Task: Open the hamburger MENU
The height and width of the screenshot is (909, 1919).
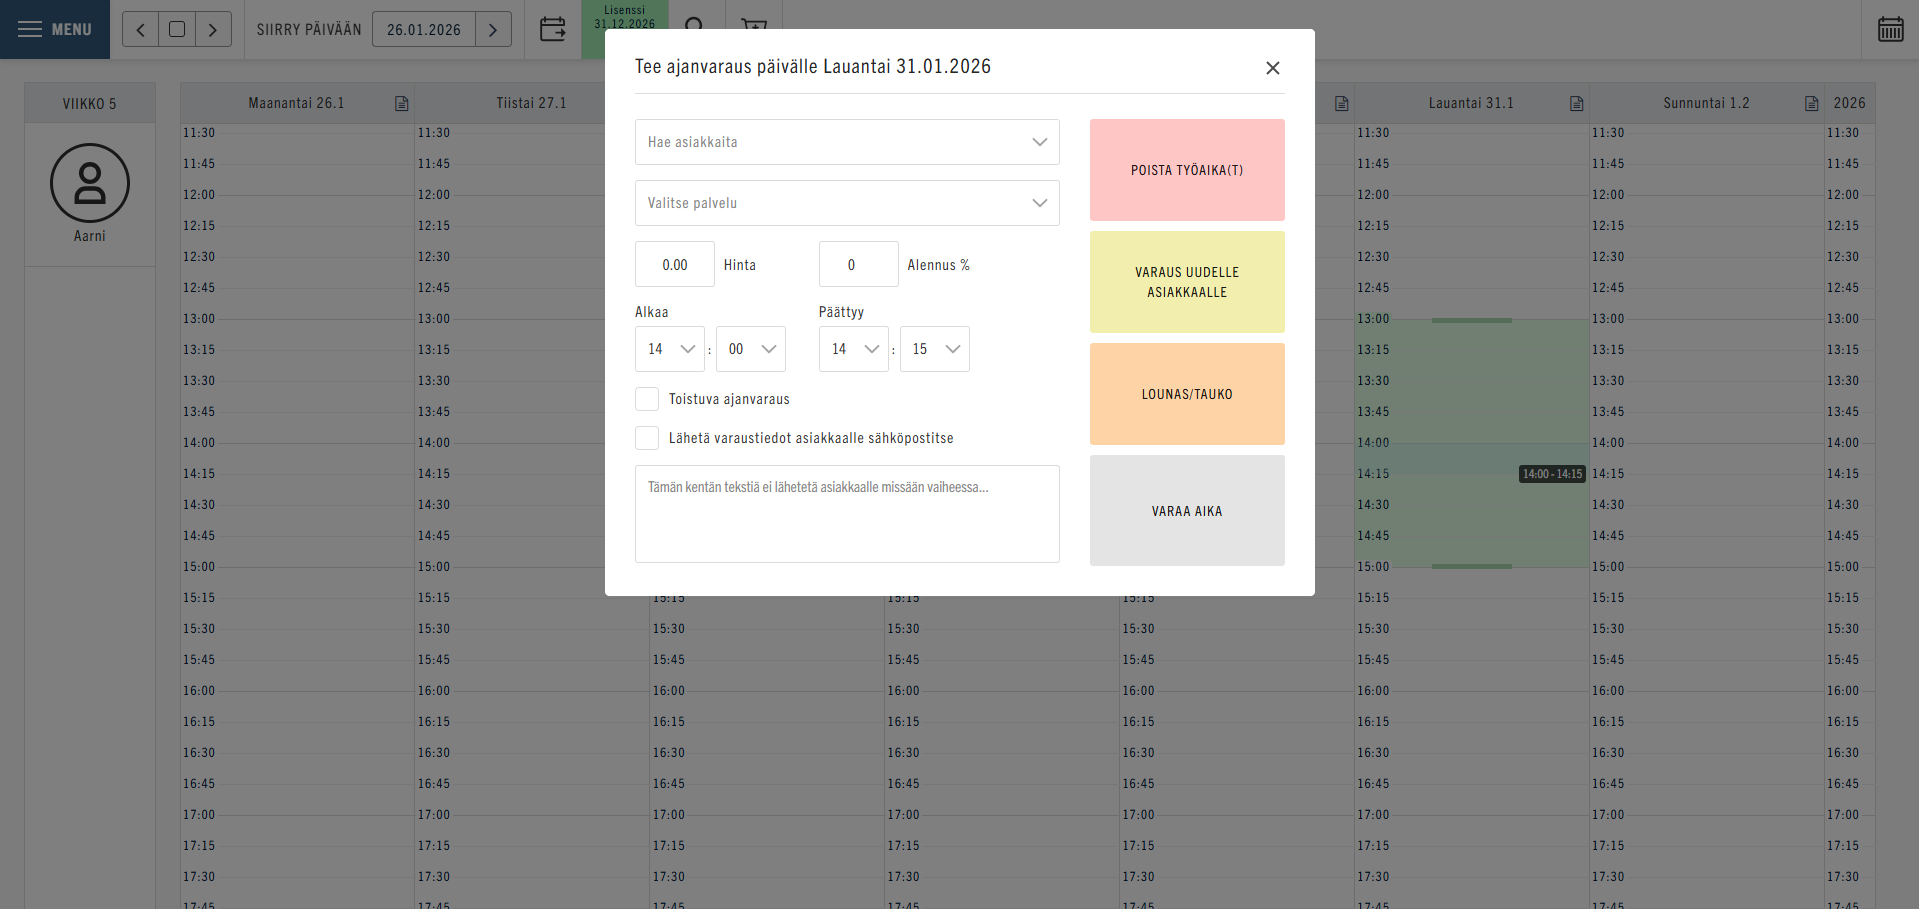Action: coord(55,29)
